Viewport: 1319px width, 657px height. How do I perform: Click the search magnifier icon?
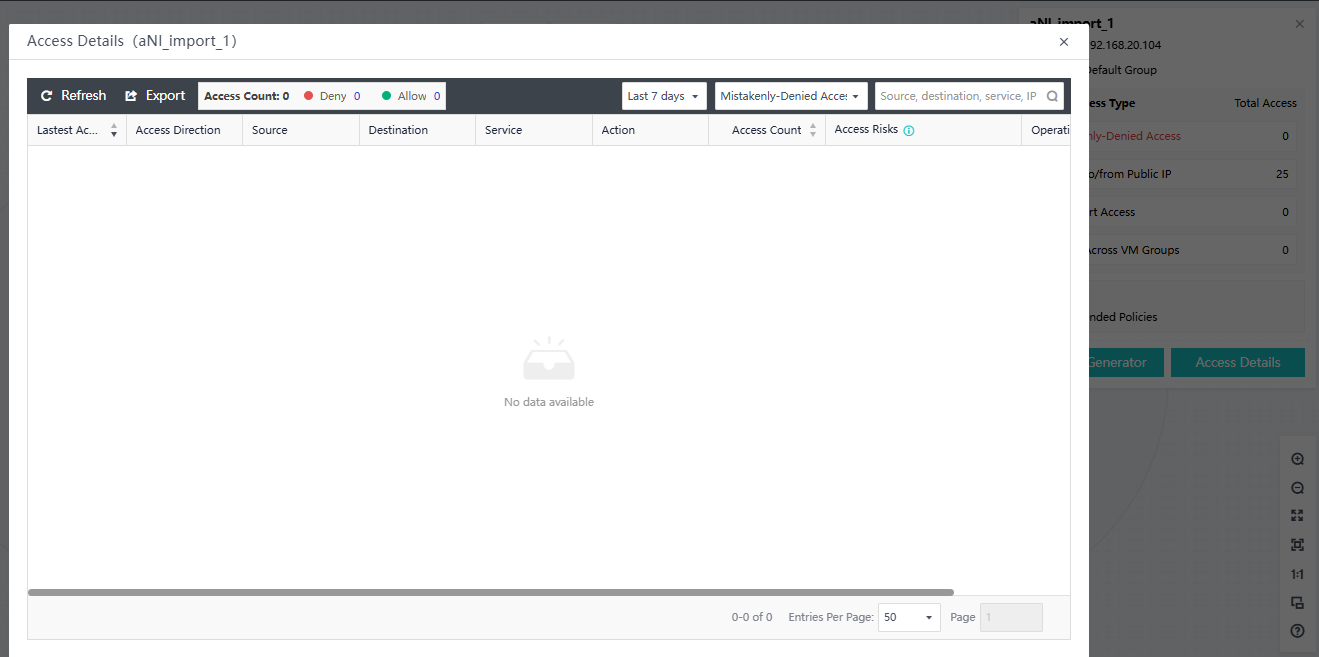1052,97
